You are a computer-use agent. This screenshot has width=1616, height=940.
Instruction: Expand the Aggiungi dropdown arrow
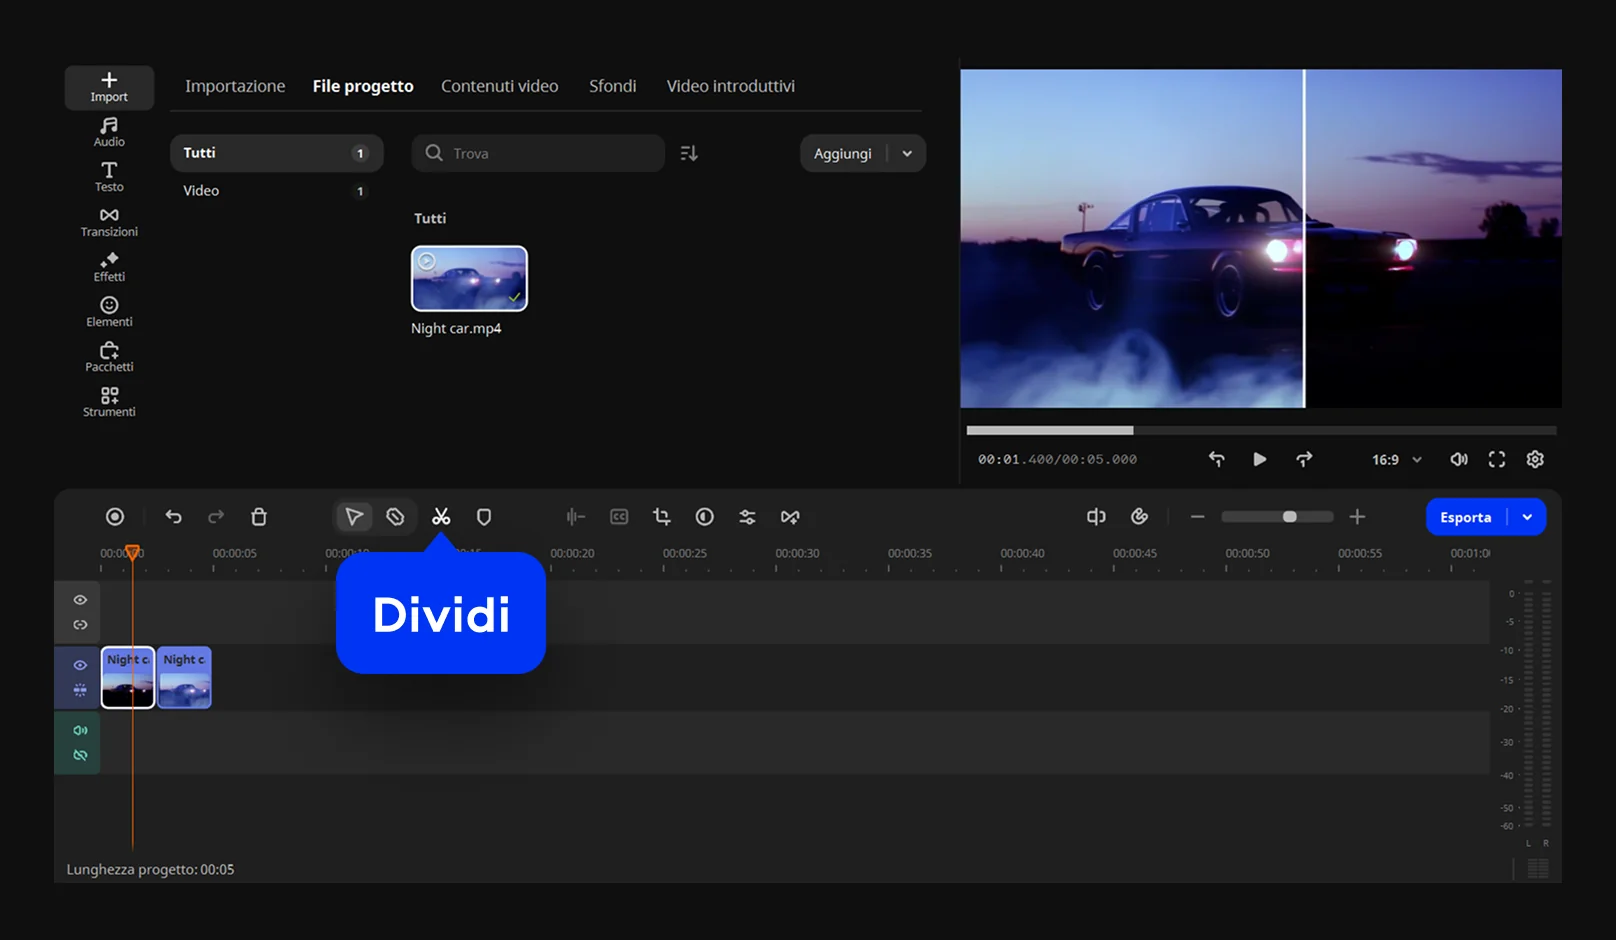click(x=907, y=154)
